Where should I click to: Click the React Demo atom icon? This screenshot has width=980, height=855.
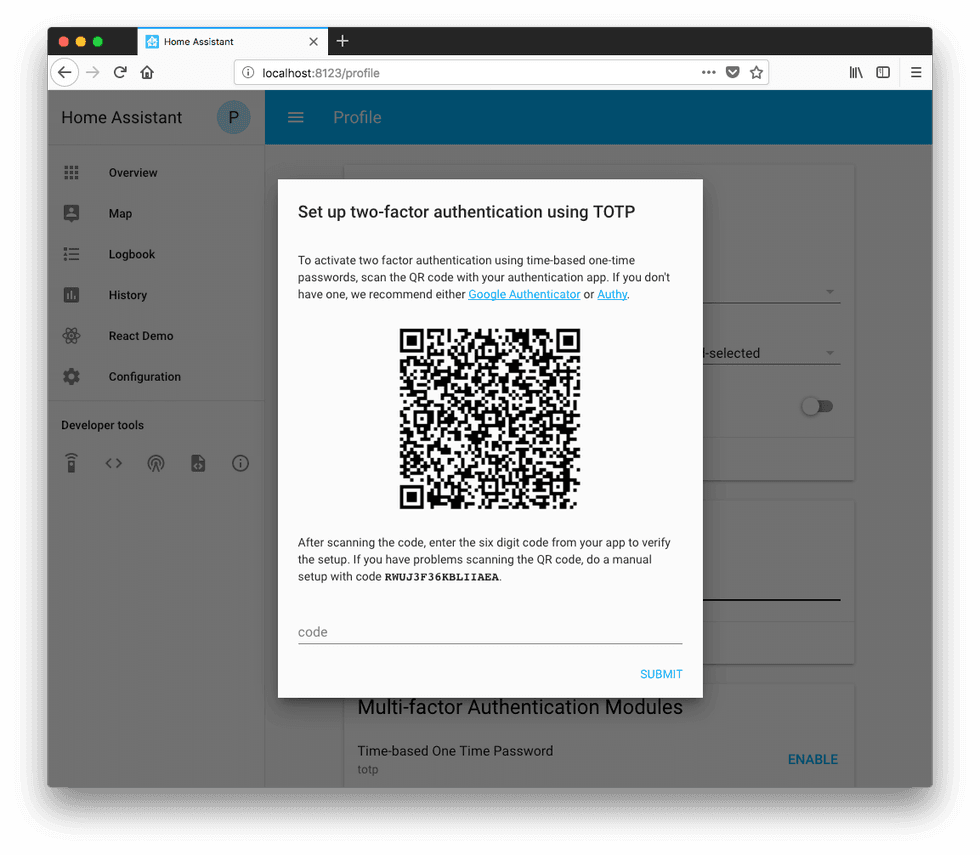click(x=71, y=335)
